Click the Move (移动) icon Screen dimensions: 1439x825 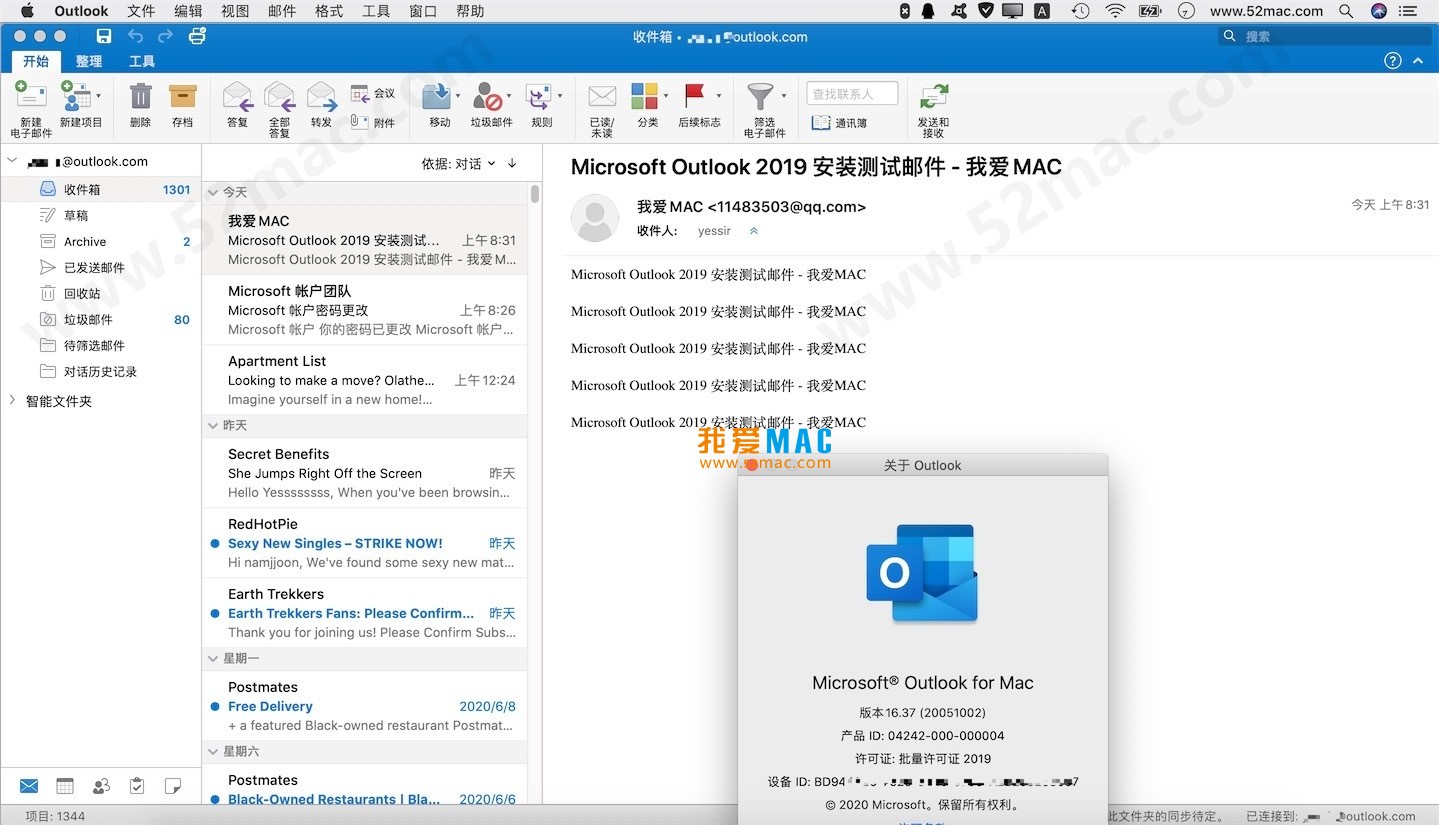point(437,96)
